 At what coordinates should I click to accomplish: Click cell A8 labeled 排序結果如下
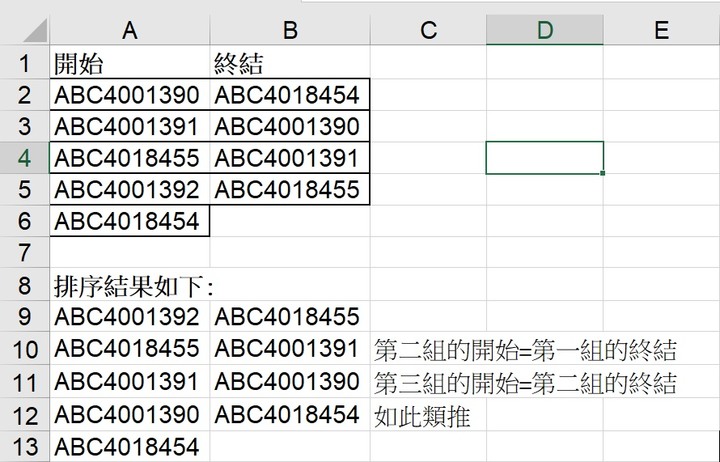pos(130,286)
